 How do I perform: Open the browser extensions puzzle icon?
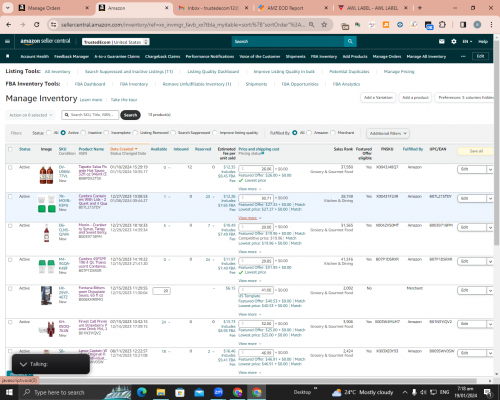442,25
